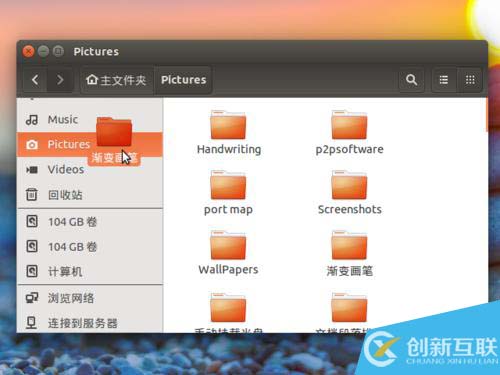The height and width of the screenshot is (375, 500).
Task: Select the Handwriting folder icon
Action: pos(228,125)
